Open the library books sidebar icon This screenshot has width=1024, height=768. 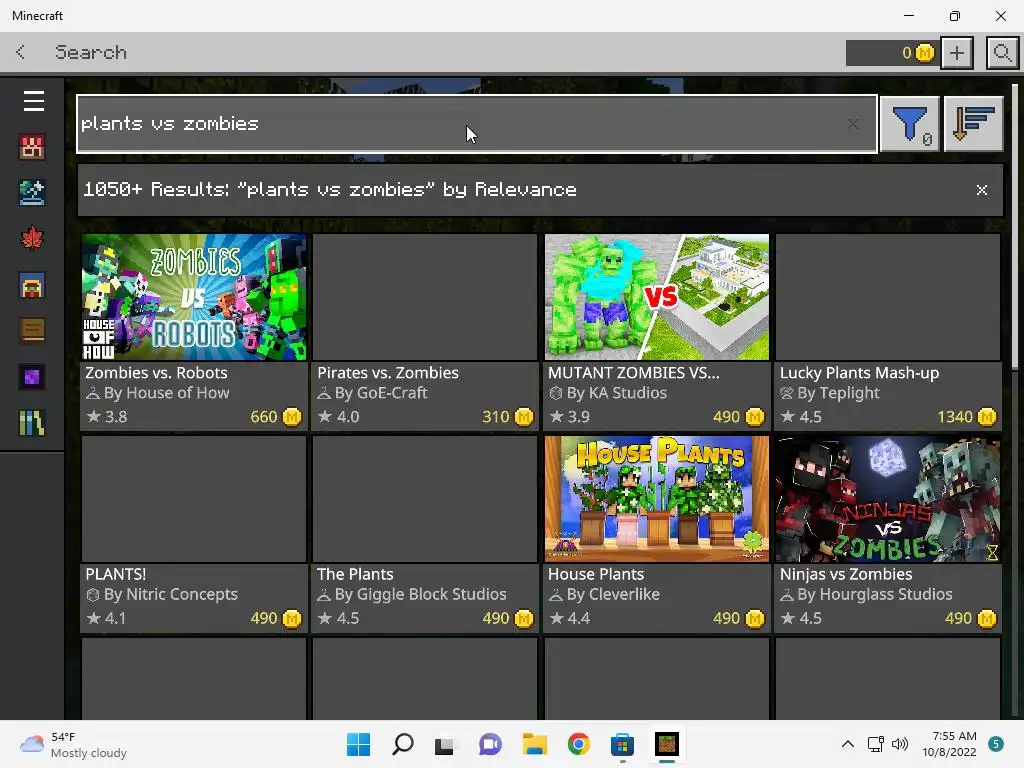coord(32,423)
